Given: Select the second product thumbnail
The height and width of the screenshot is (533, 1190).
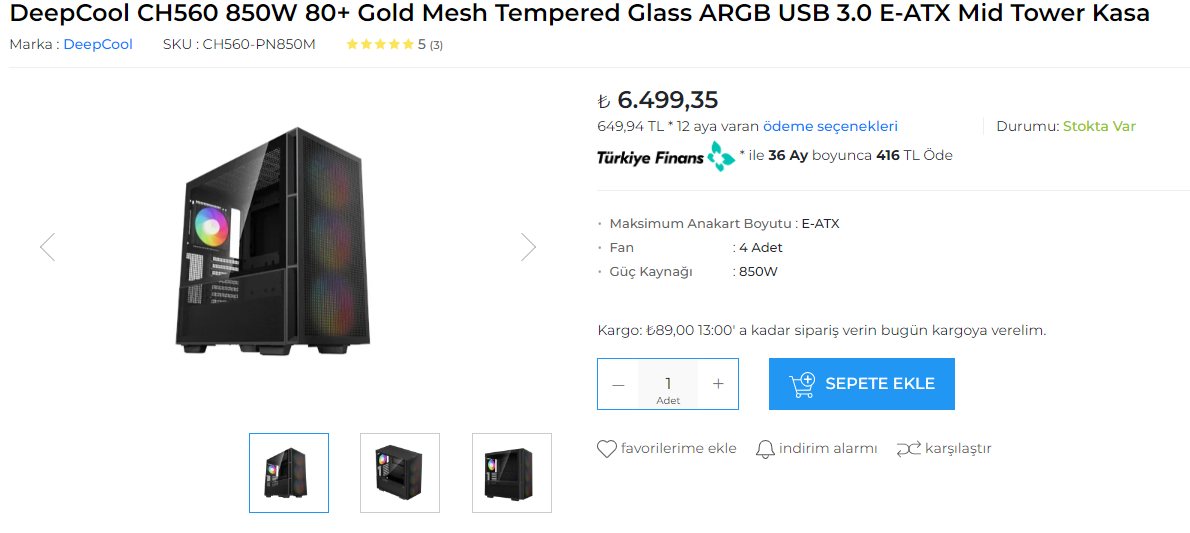Looking at the screenshot, I should pyautogui.click(x=400, y=473).
